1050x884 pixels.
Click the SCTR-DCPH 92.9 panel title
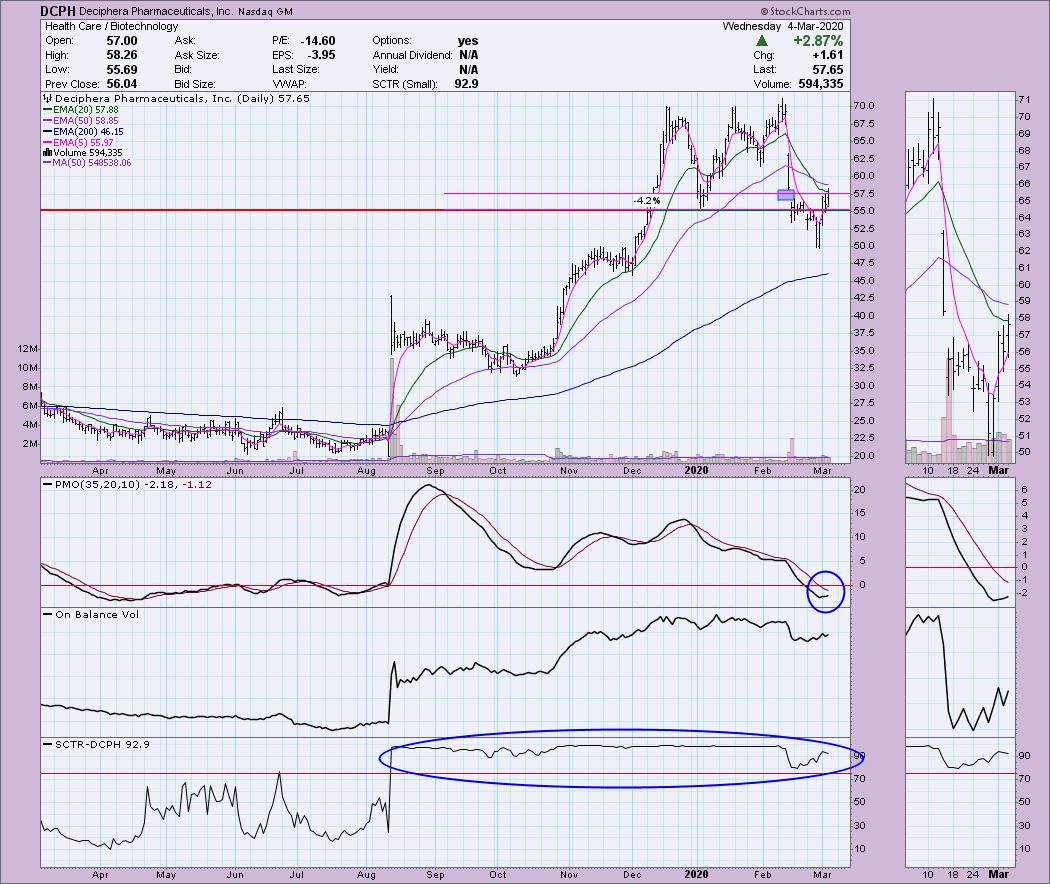pyautogui.click(x=102, y=744)
